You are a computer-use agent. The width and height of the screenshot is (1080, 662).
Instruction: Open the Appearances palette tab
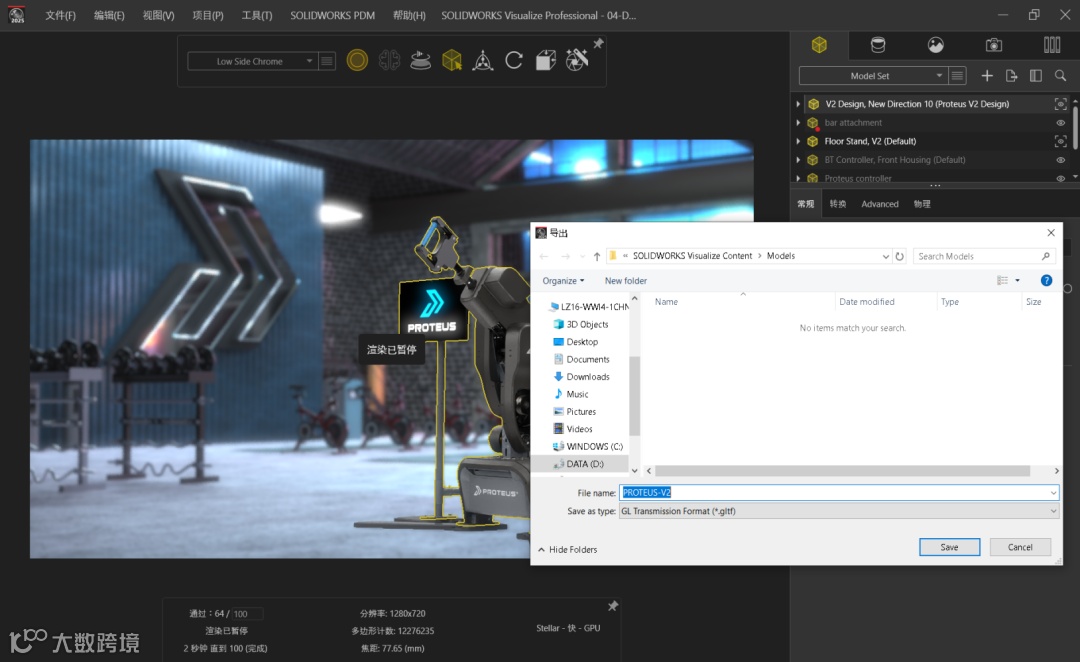[878, 45]
